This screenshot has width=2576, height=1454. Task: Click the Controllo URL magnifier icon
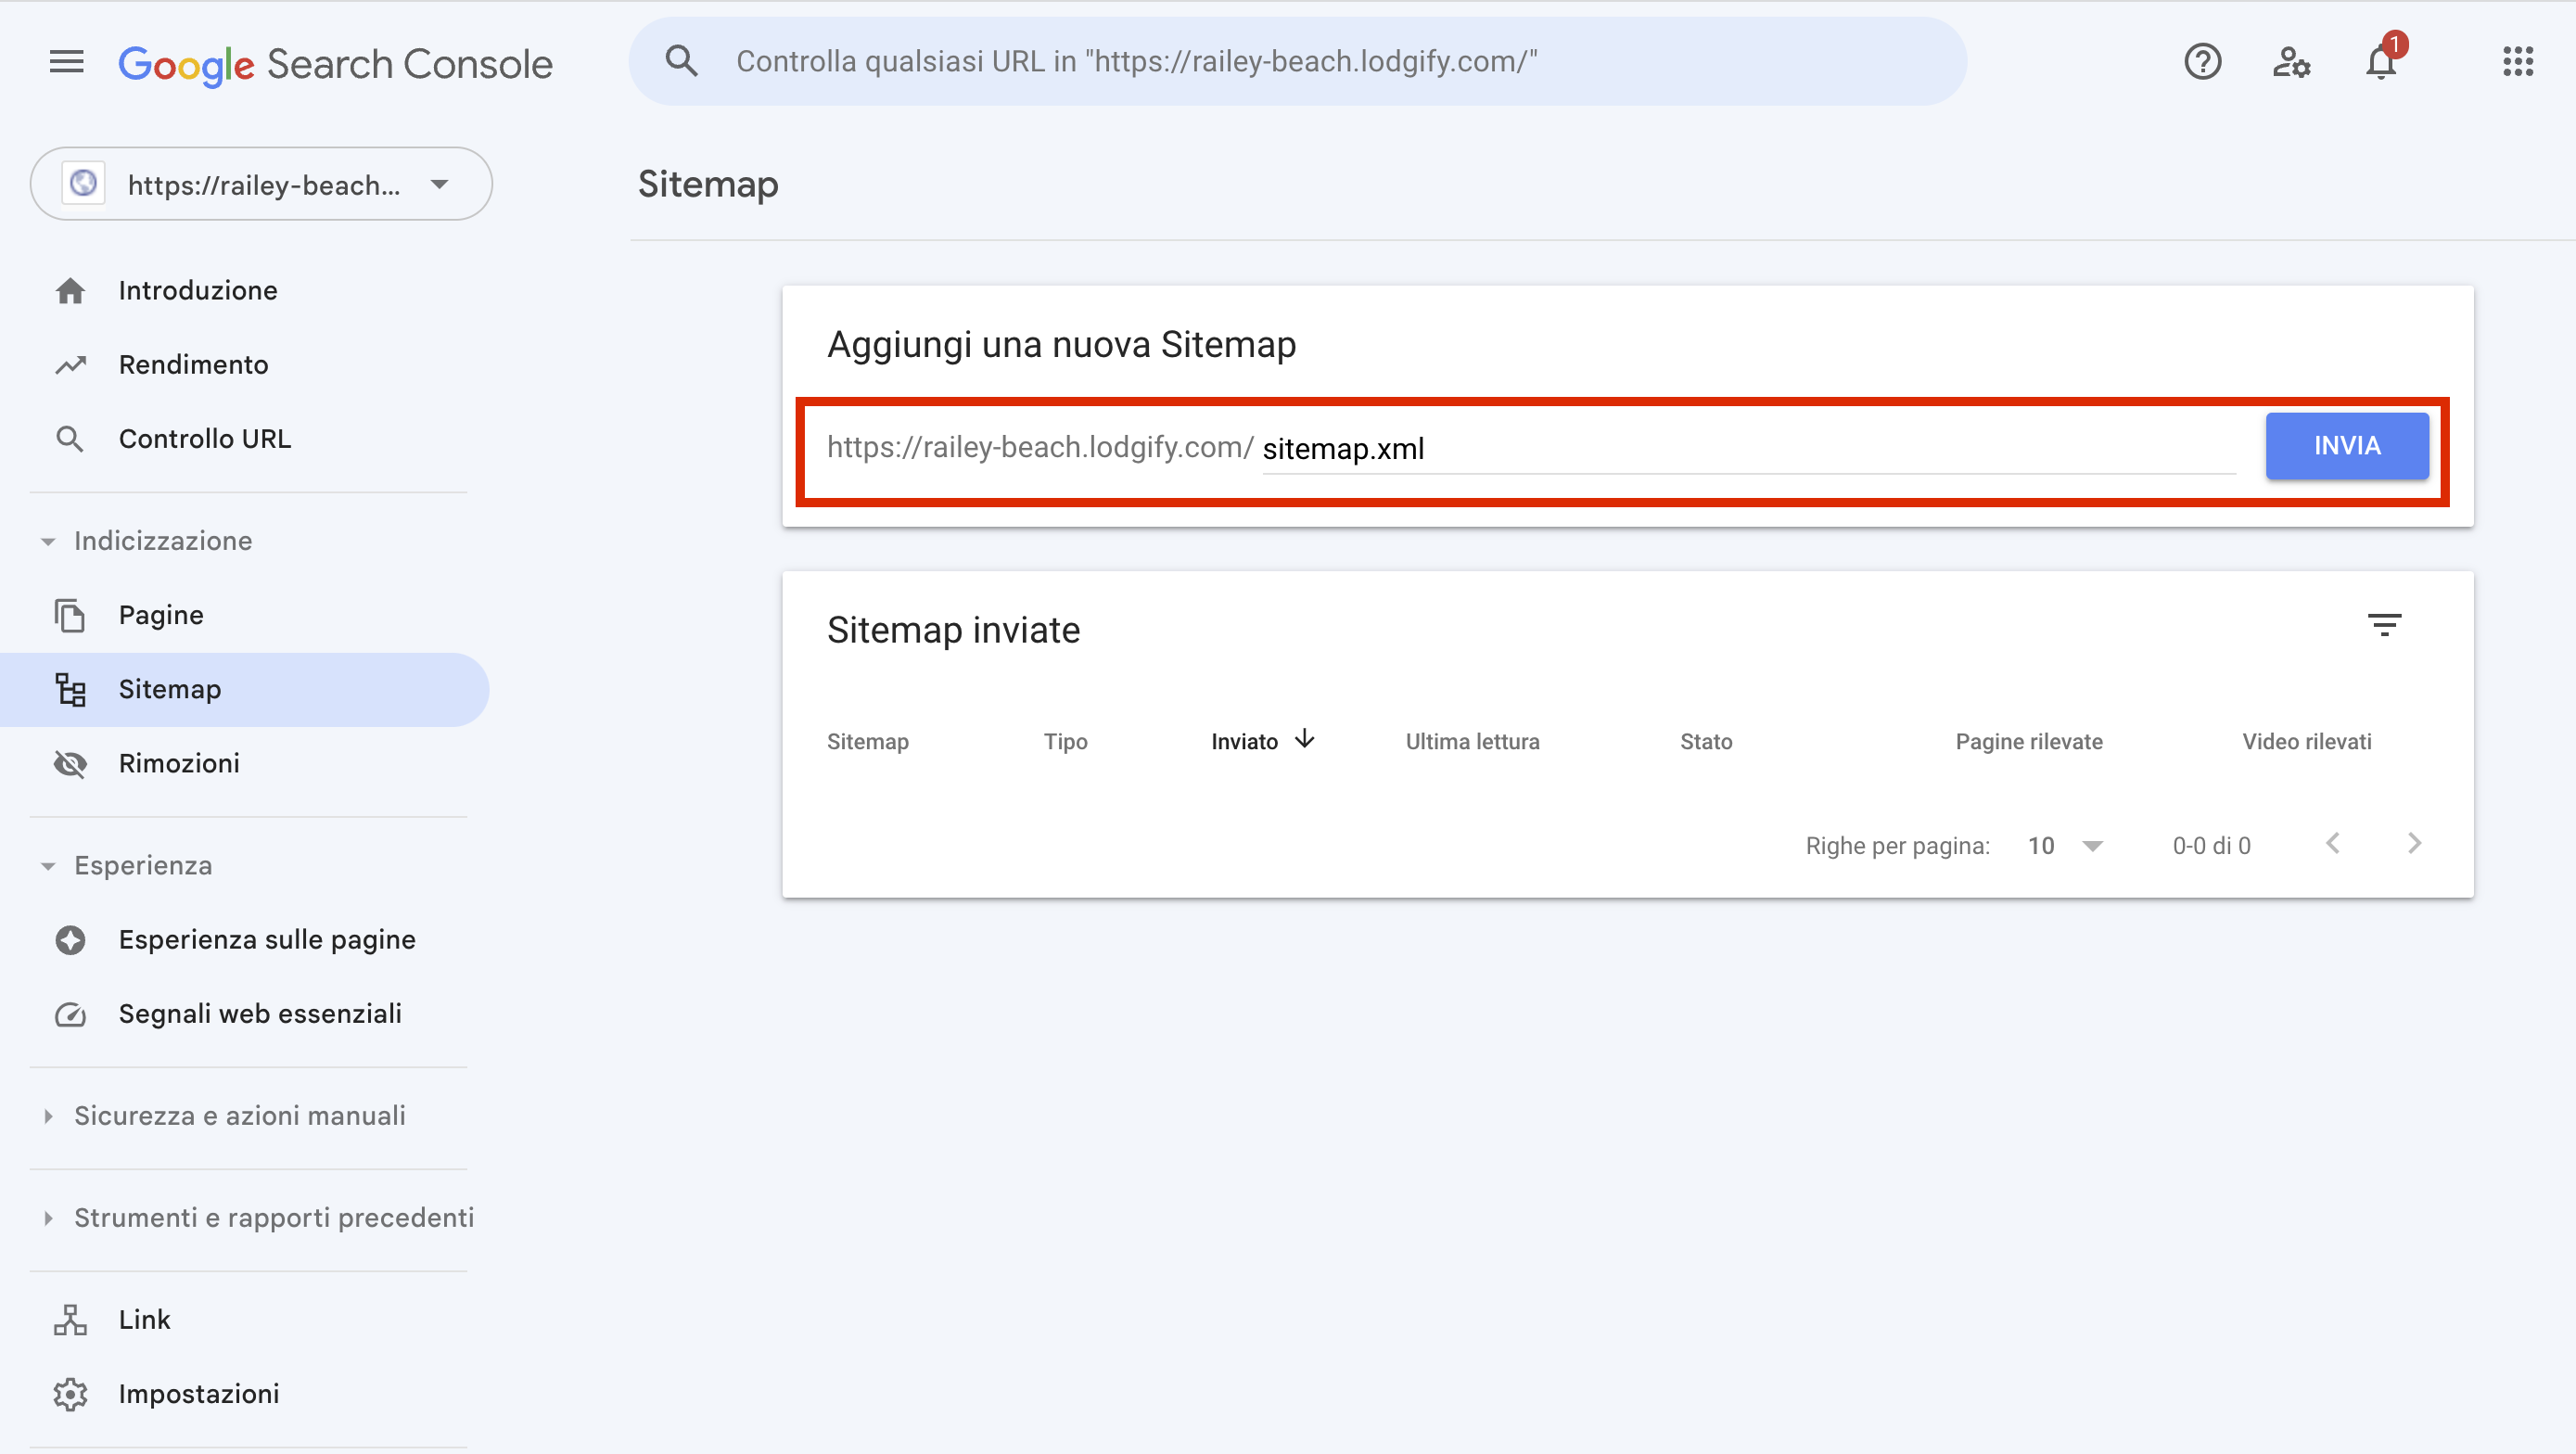point(70,439)
